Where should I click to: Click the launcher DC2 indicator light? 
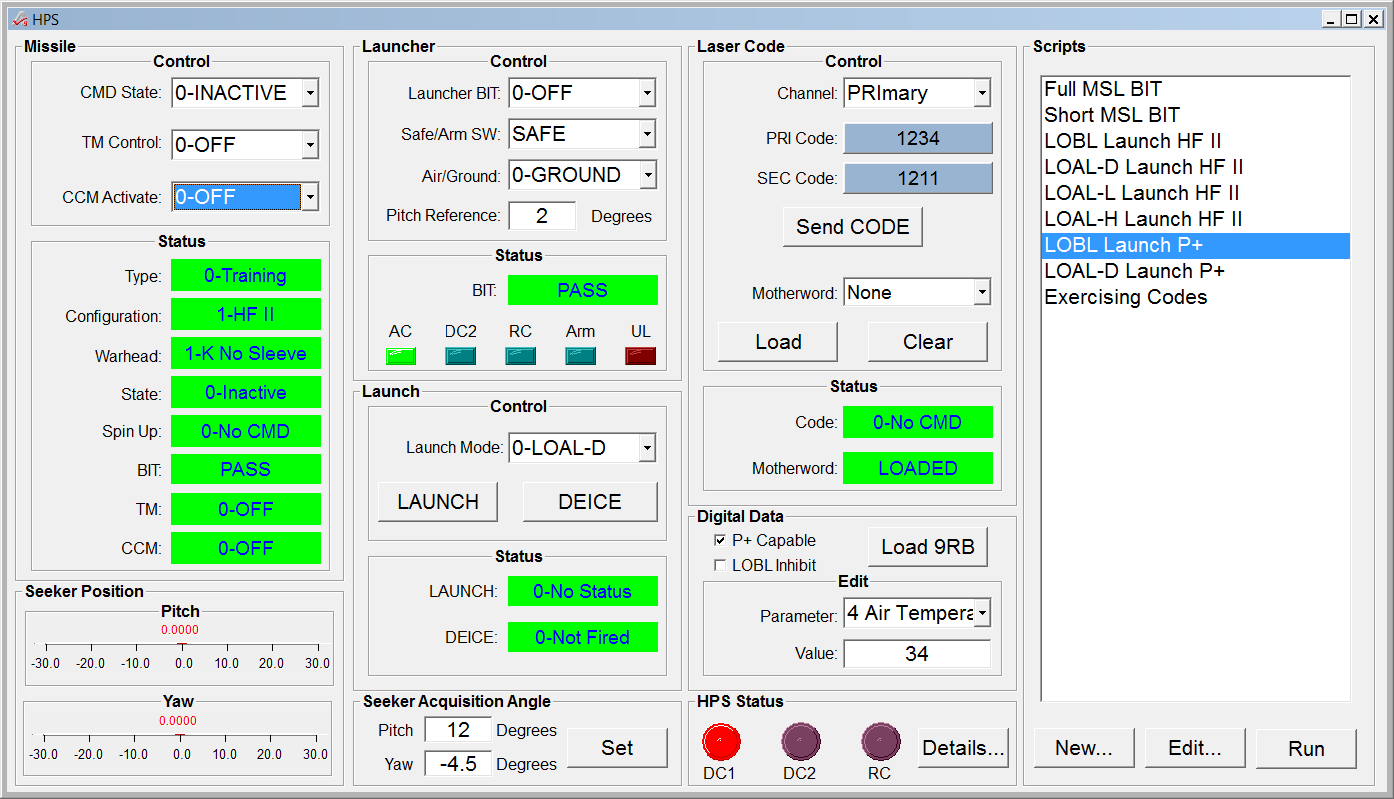pos(460,355)
